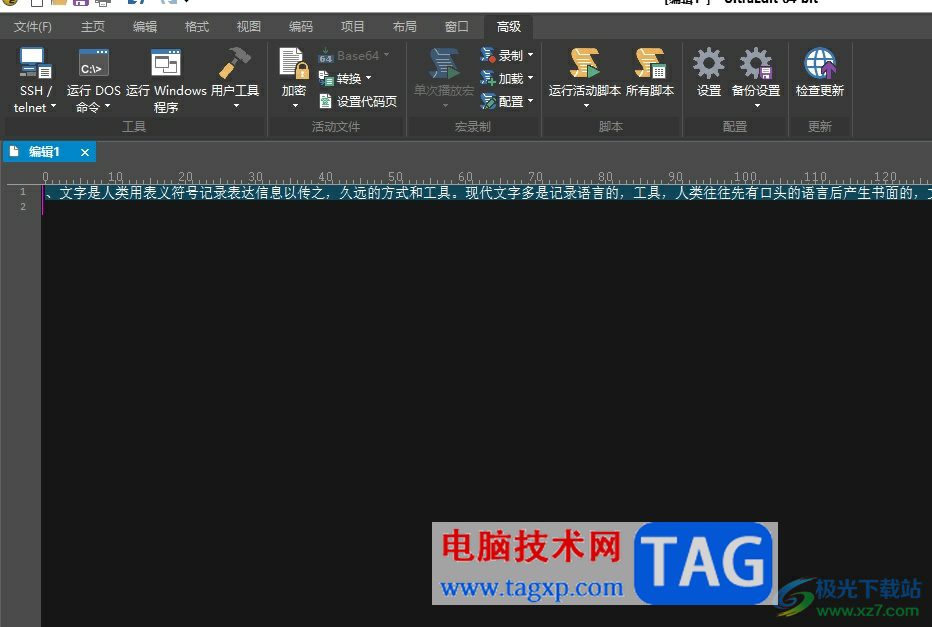Click the document icon on 编辑1 tab
Image resolution: width=932 pixels, height=627 pixels.
pyautogui.click(x=14, y=152)
